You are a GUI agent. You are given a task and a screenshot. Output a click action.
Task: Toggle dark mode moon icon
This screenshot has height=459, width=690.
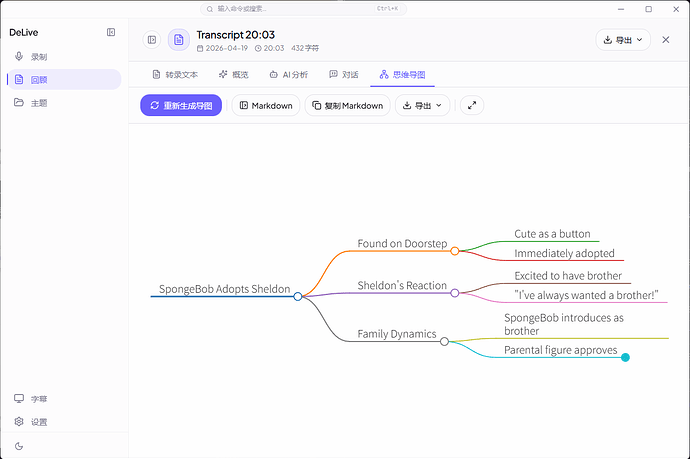click(x=19, y=446)
